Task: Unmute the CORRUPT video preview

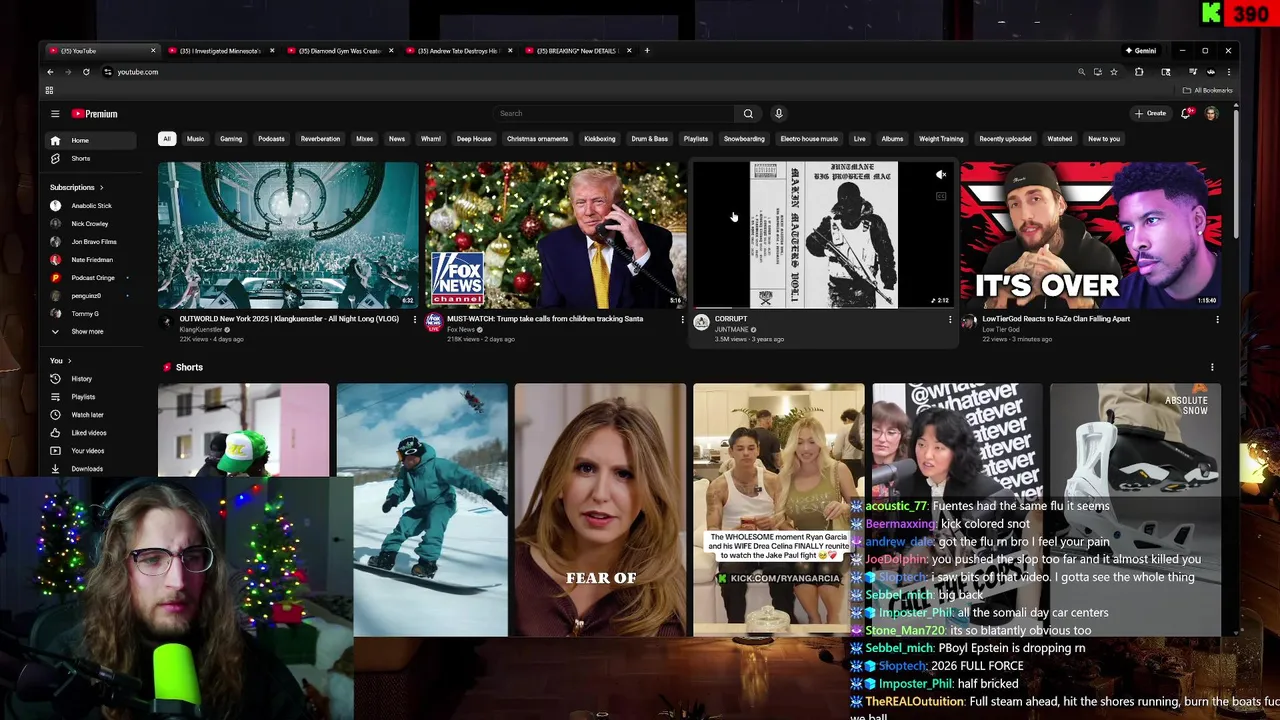Action: (941, 175)
